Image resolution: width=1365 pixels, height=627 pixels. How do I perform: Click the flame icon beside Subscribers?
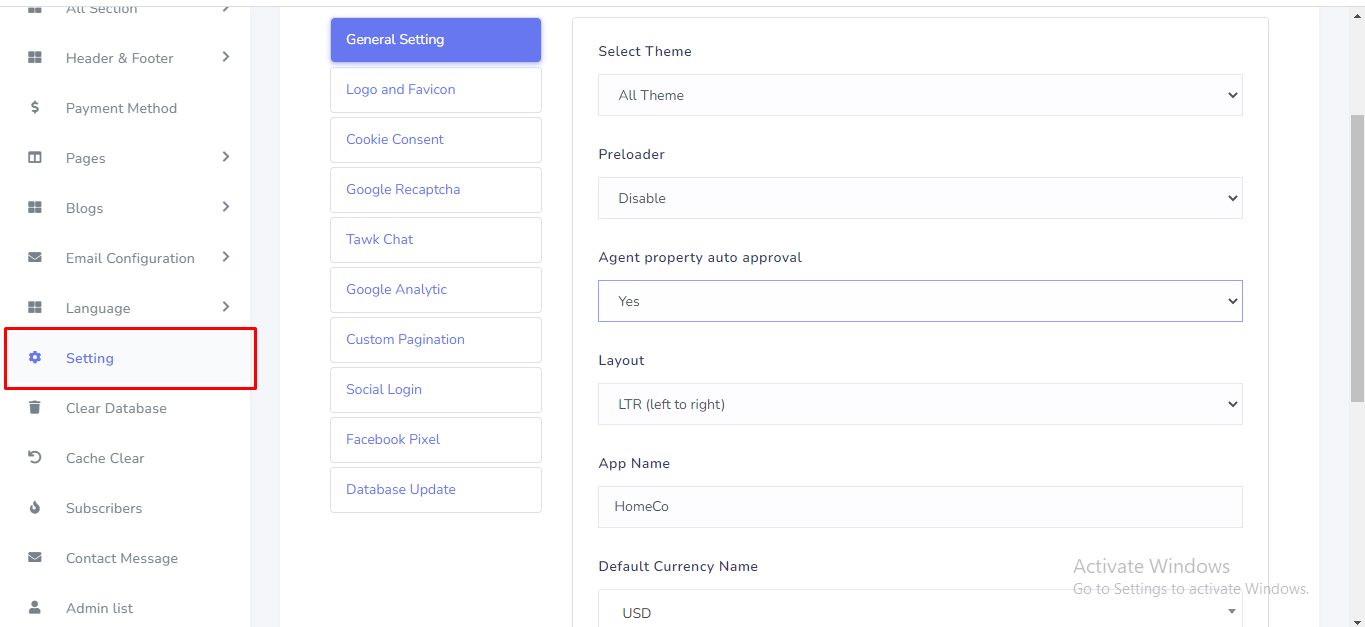(35, 508)
